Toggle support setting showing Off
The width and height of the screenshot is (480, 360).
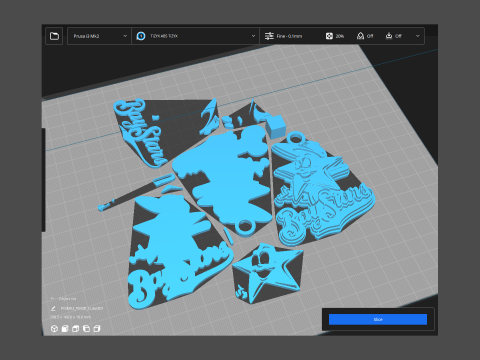click(x=365, y=36)
